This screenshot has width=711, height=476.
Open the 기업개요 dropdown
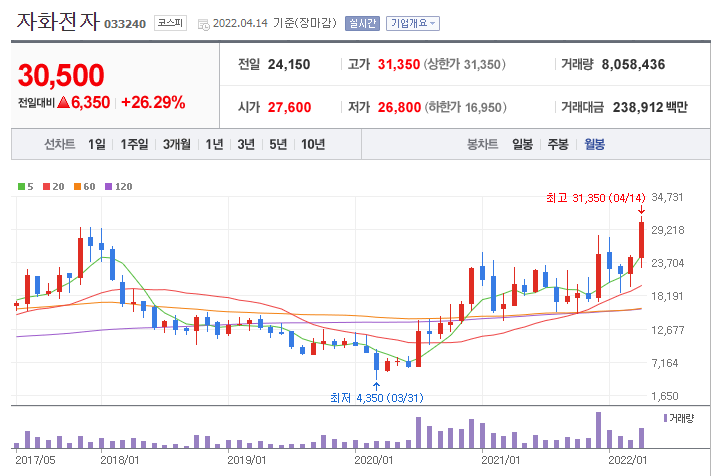coord(413,23)
